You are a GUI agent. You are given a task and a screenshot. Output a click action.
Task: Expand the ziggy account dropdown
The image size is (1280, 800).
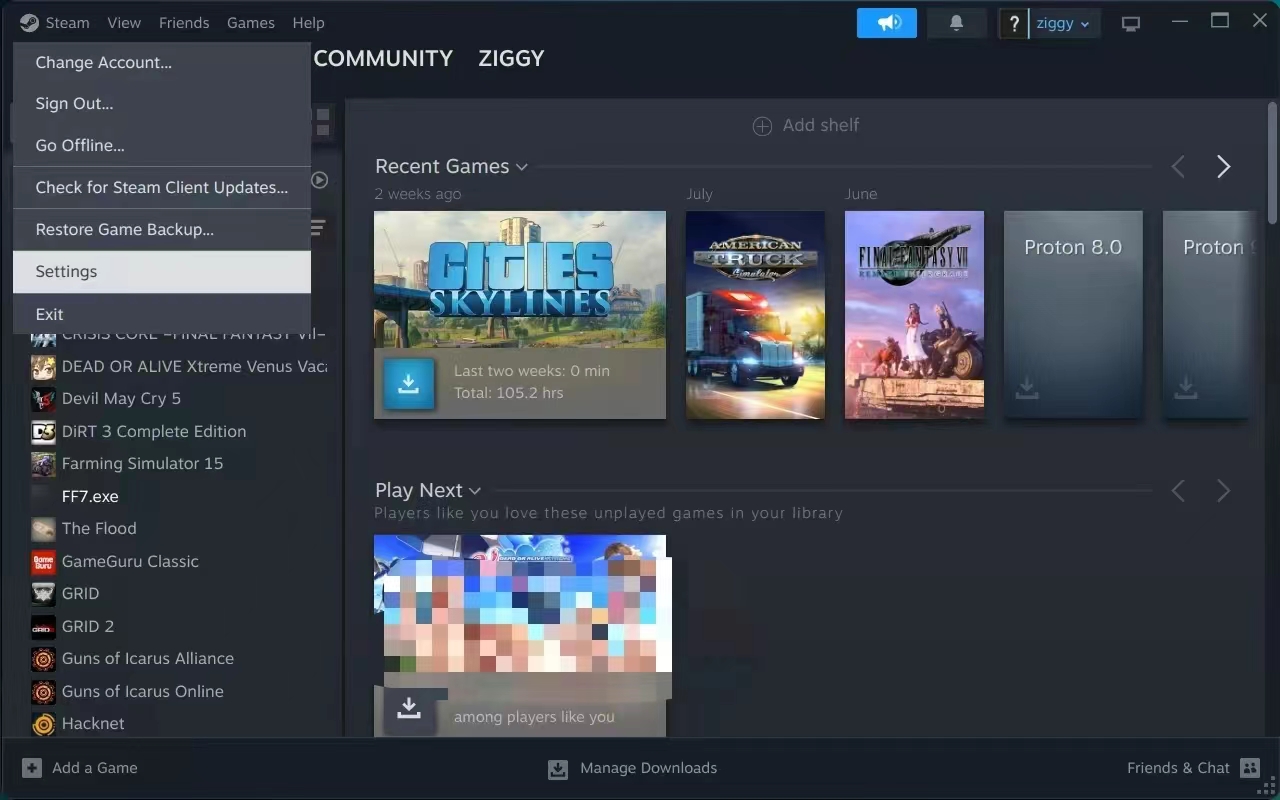coord(1065,23)
